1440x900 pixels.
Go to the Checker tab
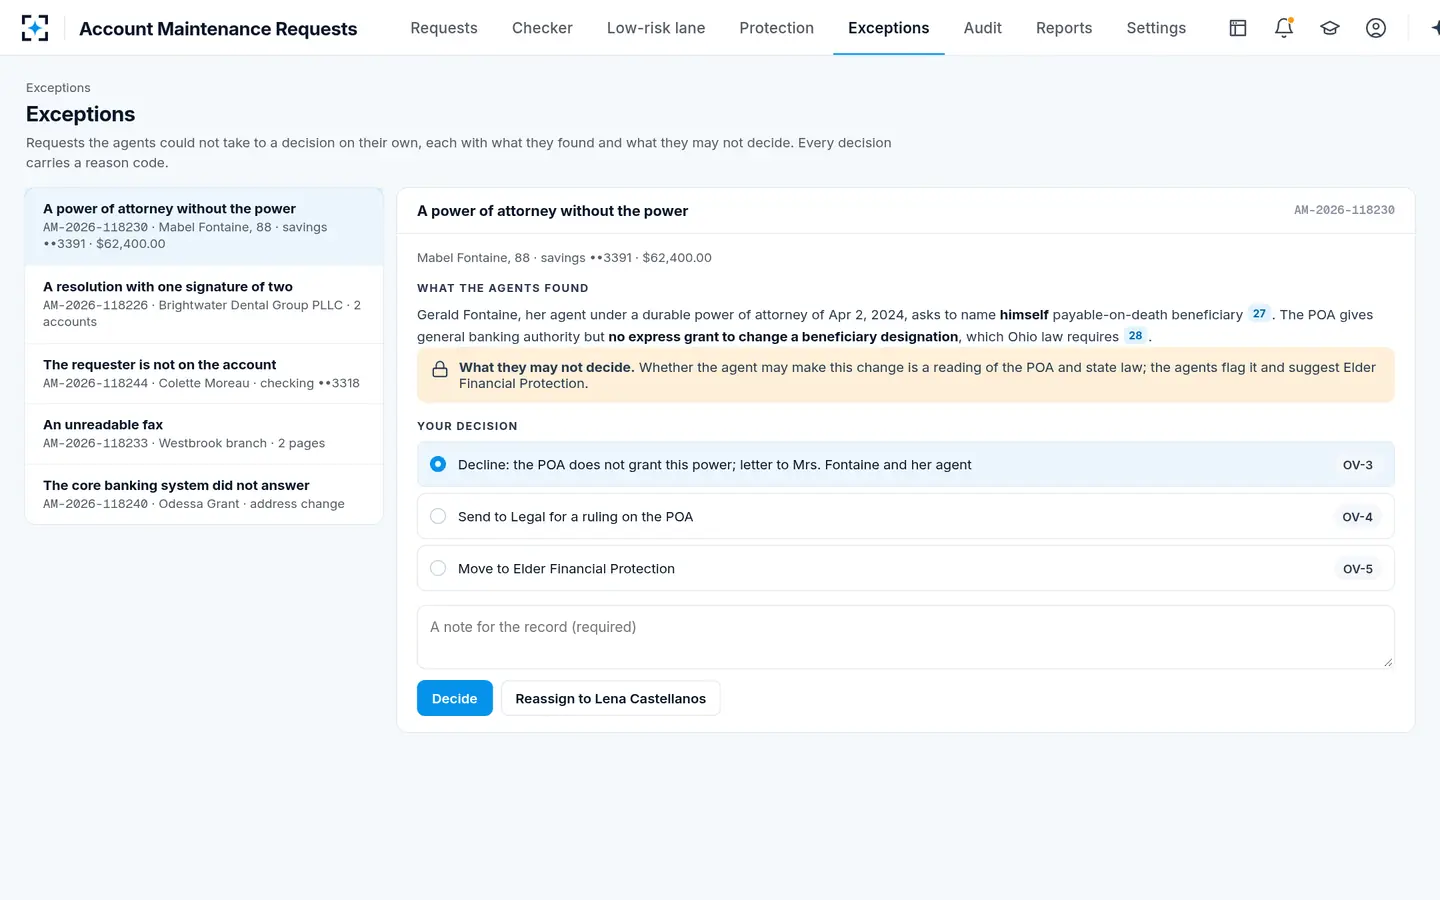(542, 28)
